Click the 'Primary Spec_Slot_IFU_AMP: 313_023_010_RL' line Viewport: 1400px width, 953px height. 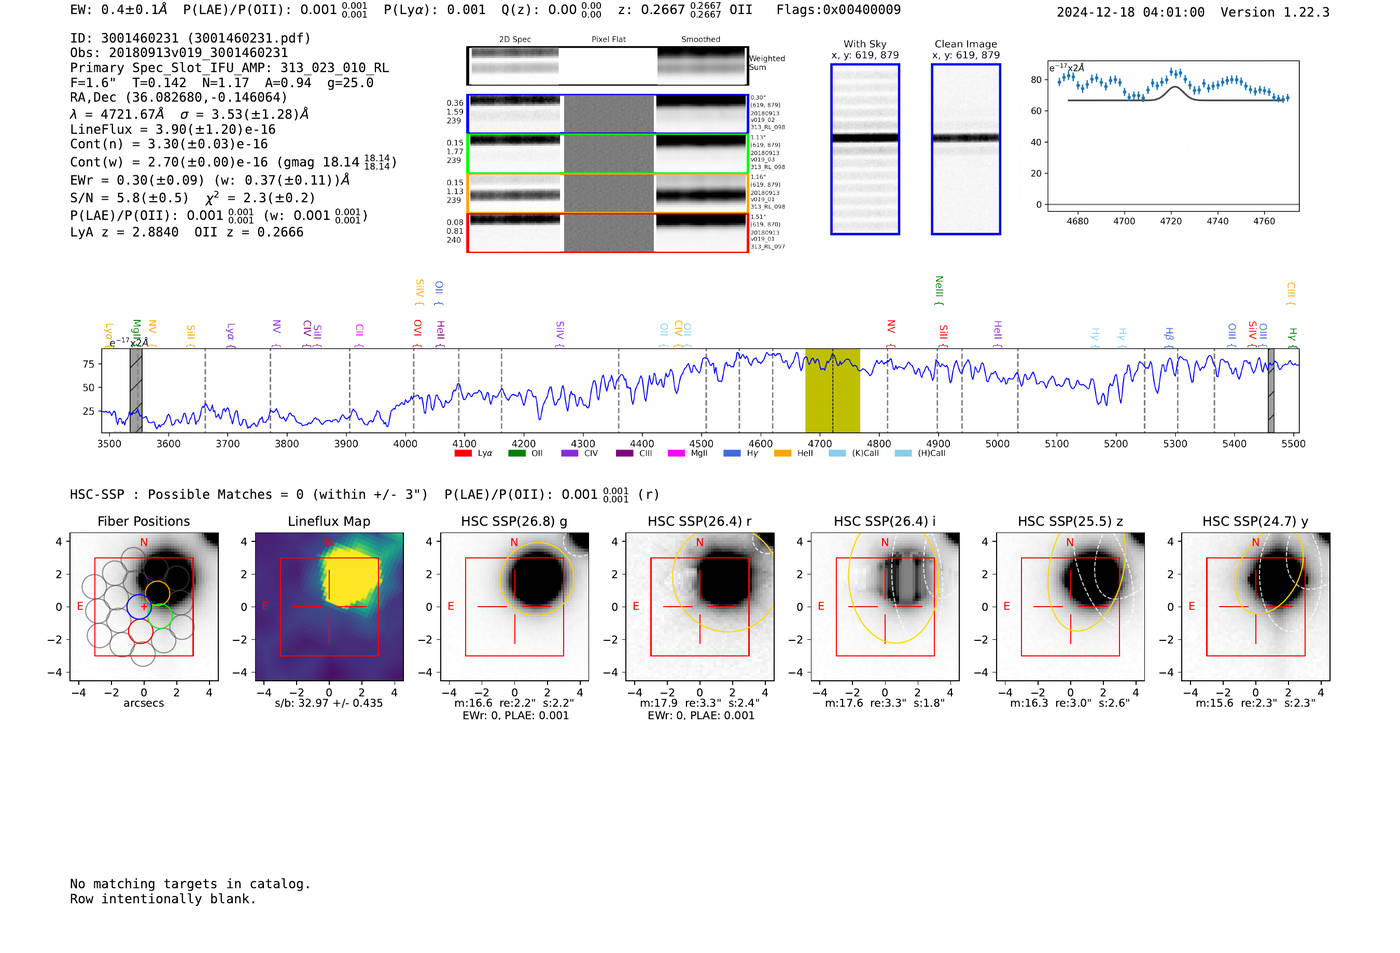tap(229, 68)
